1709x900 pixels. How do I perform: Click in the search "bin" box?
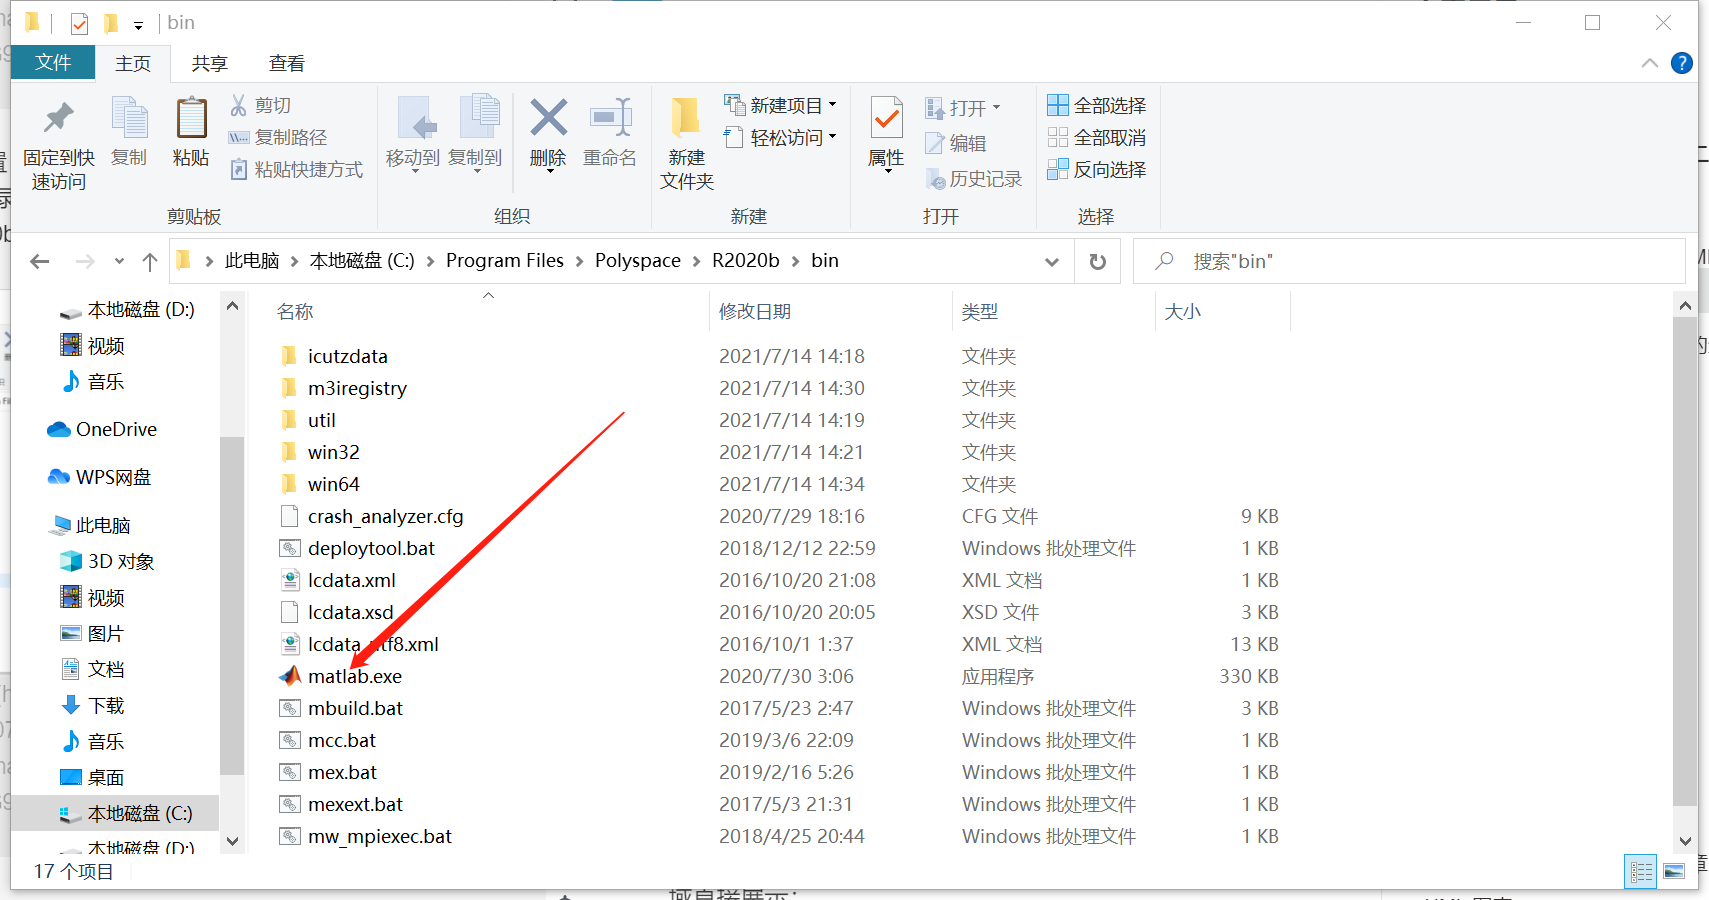(x=1410, y=261)
